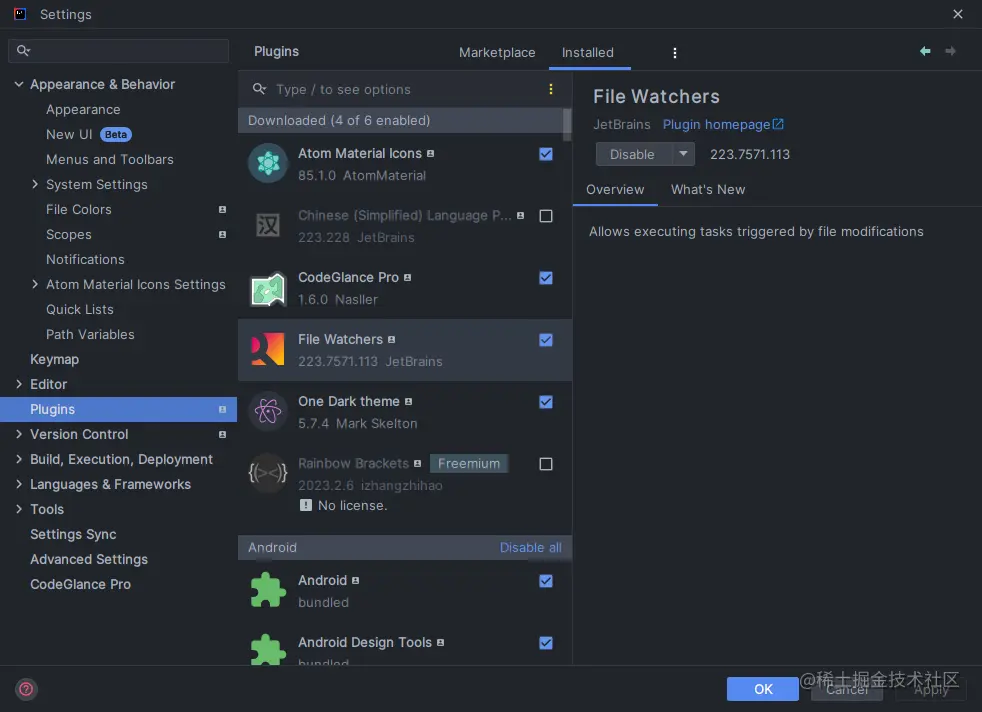Click the Rainbow Brackets plugin logo
This screenshot has height=712, width=982.
point(268,473)
